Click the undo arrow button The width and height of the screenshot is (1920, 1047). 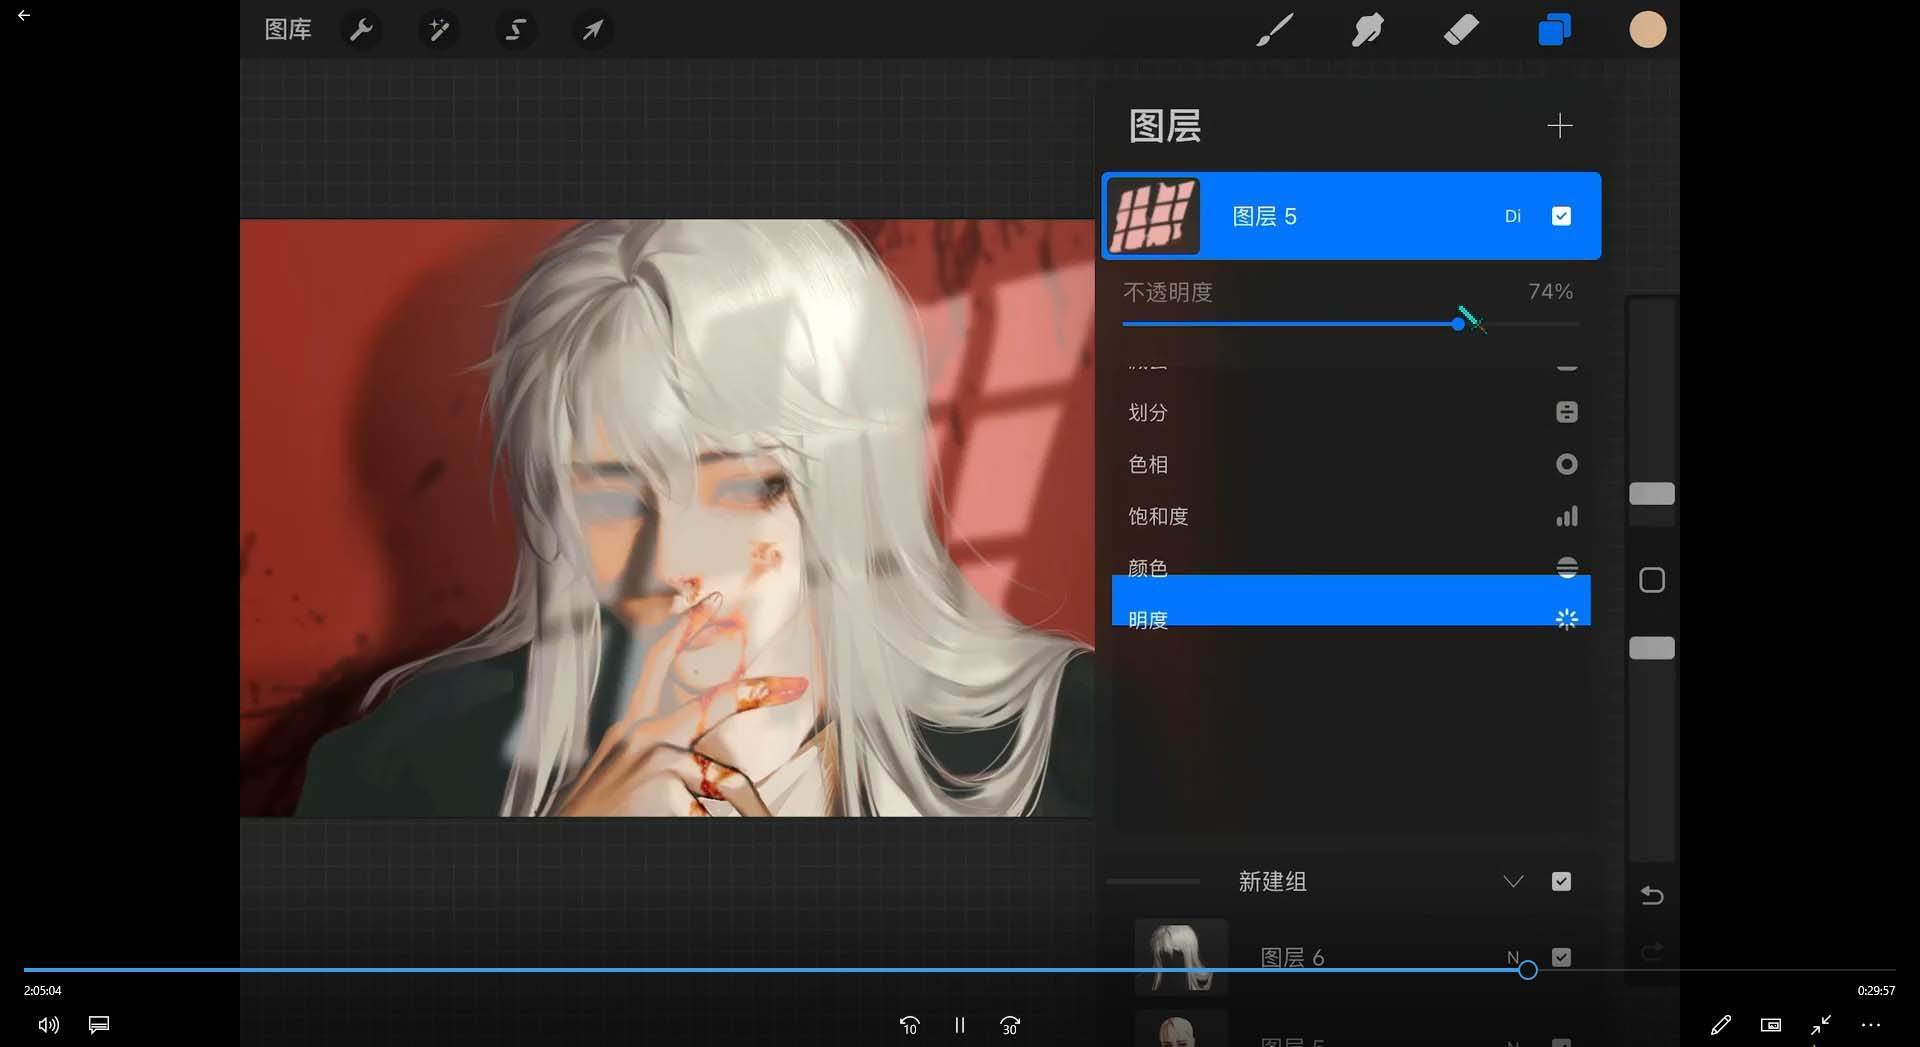click(1653, 895)
